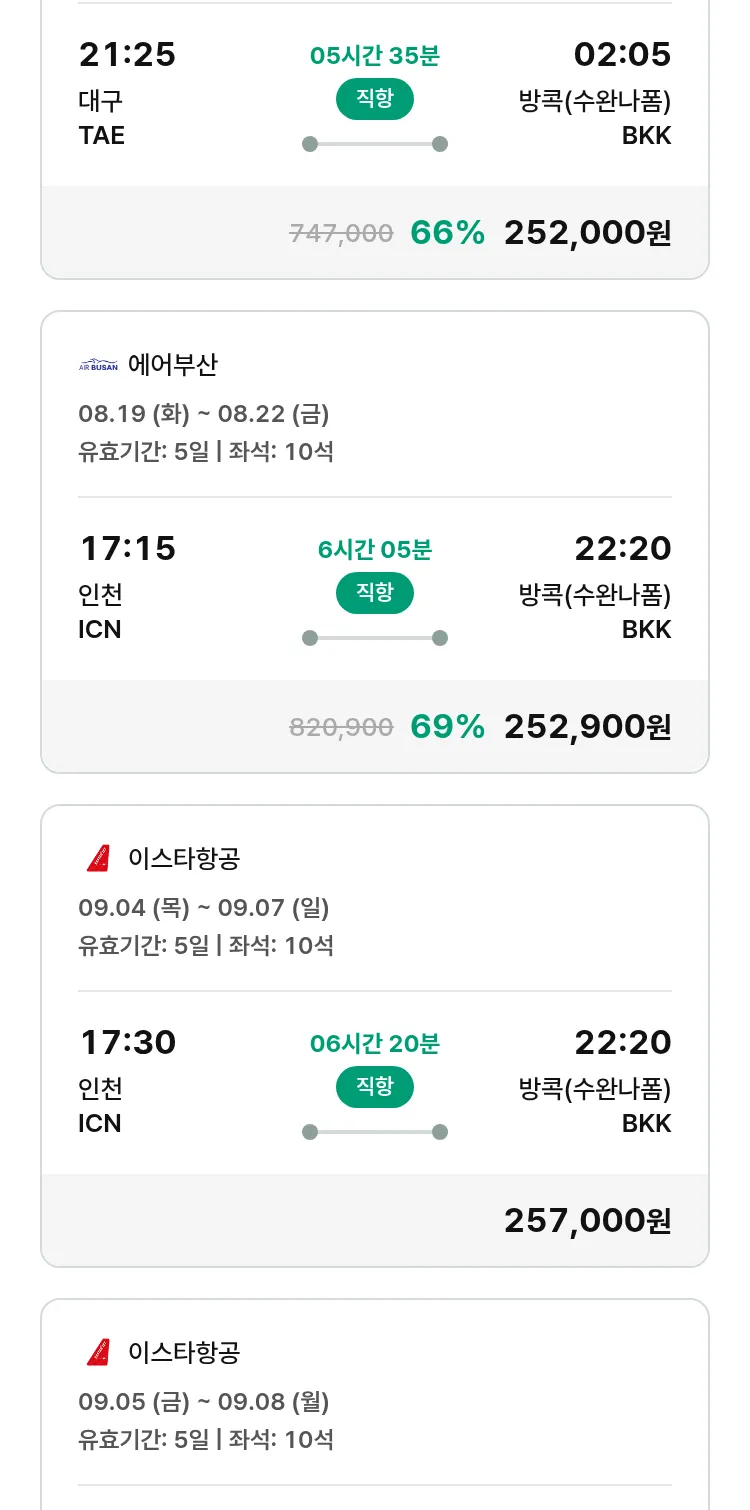Screen dimensions: 750x1510
Task: Click Eastar Jet logo on 09.04 flight card
Action: pyautogui.click(x=98, y=859)
